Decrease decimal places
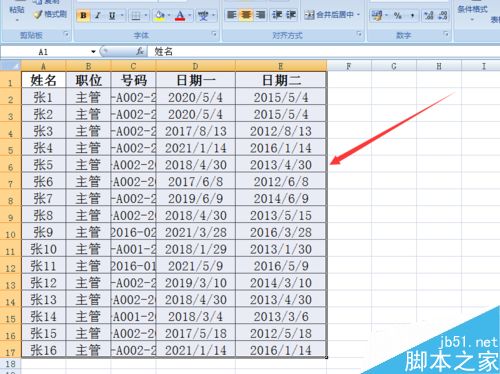The width and height of the screenshot is (500, 374). (x=443, y=15)
